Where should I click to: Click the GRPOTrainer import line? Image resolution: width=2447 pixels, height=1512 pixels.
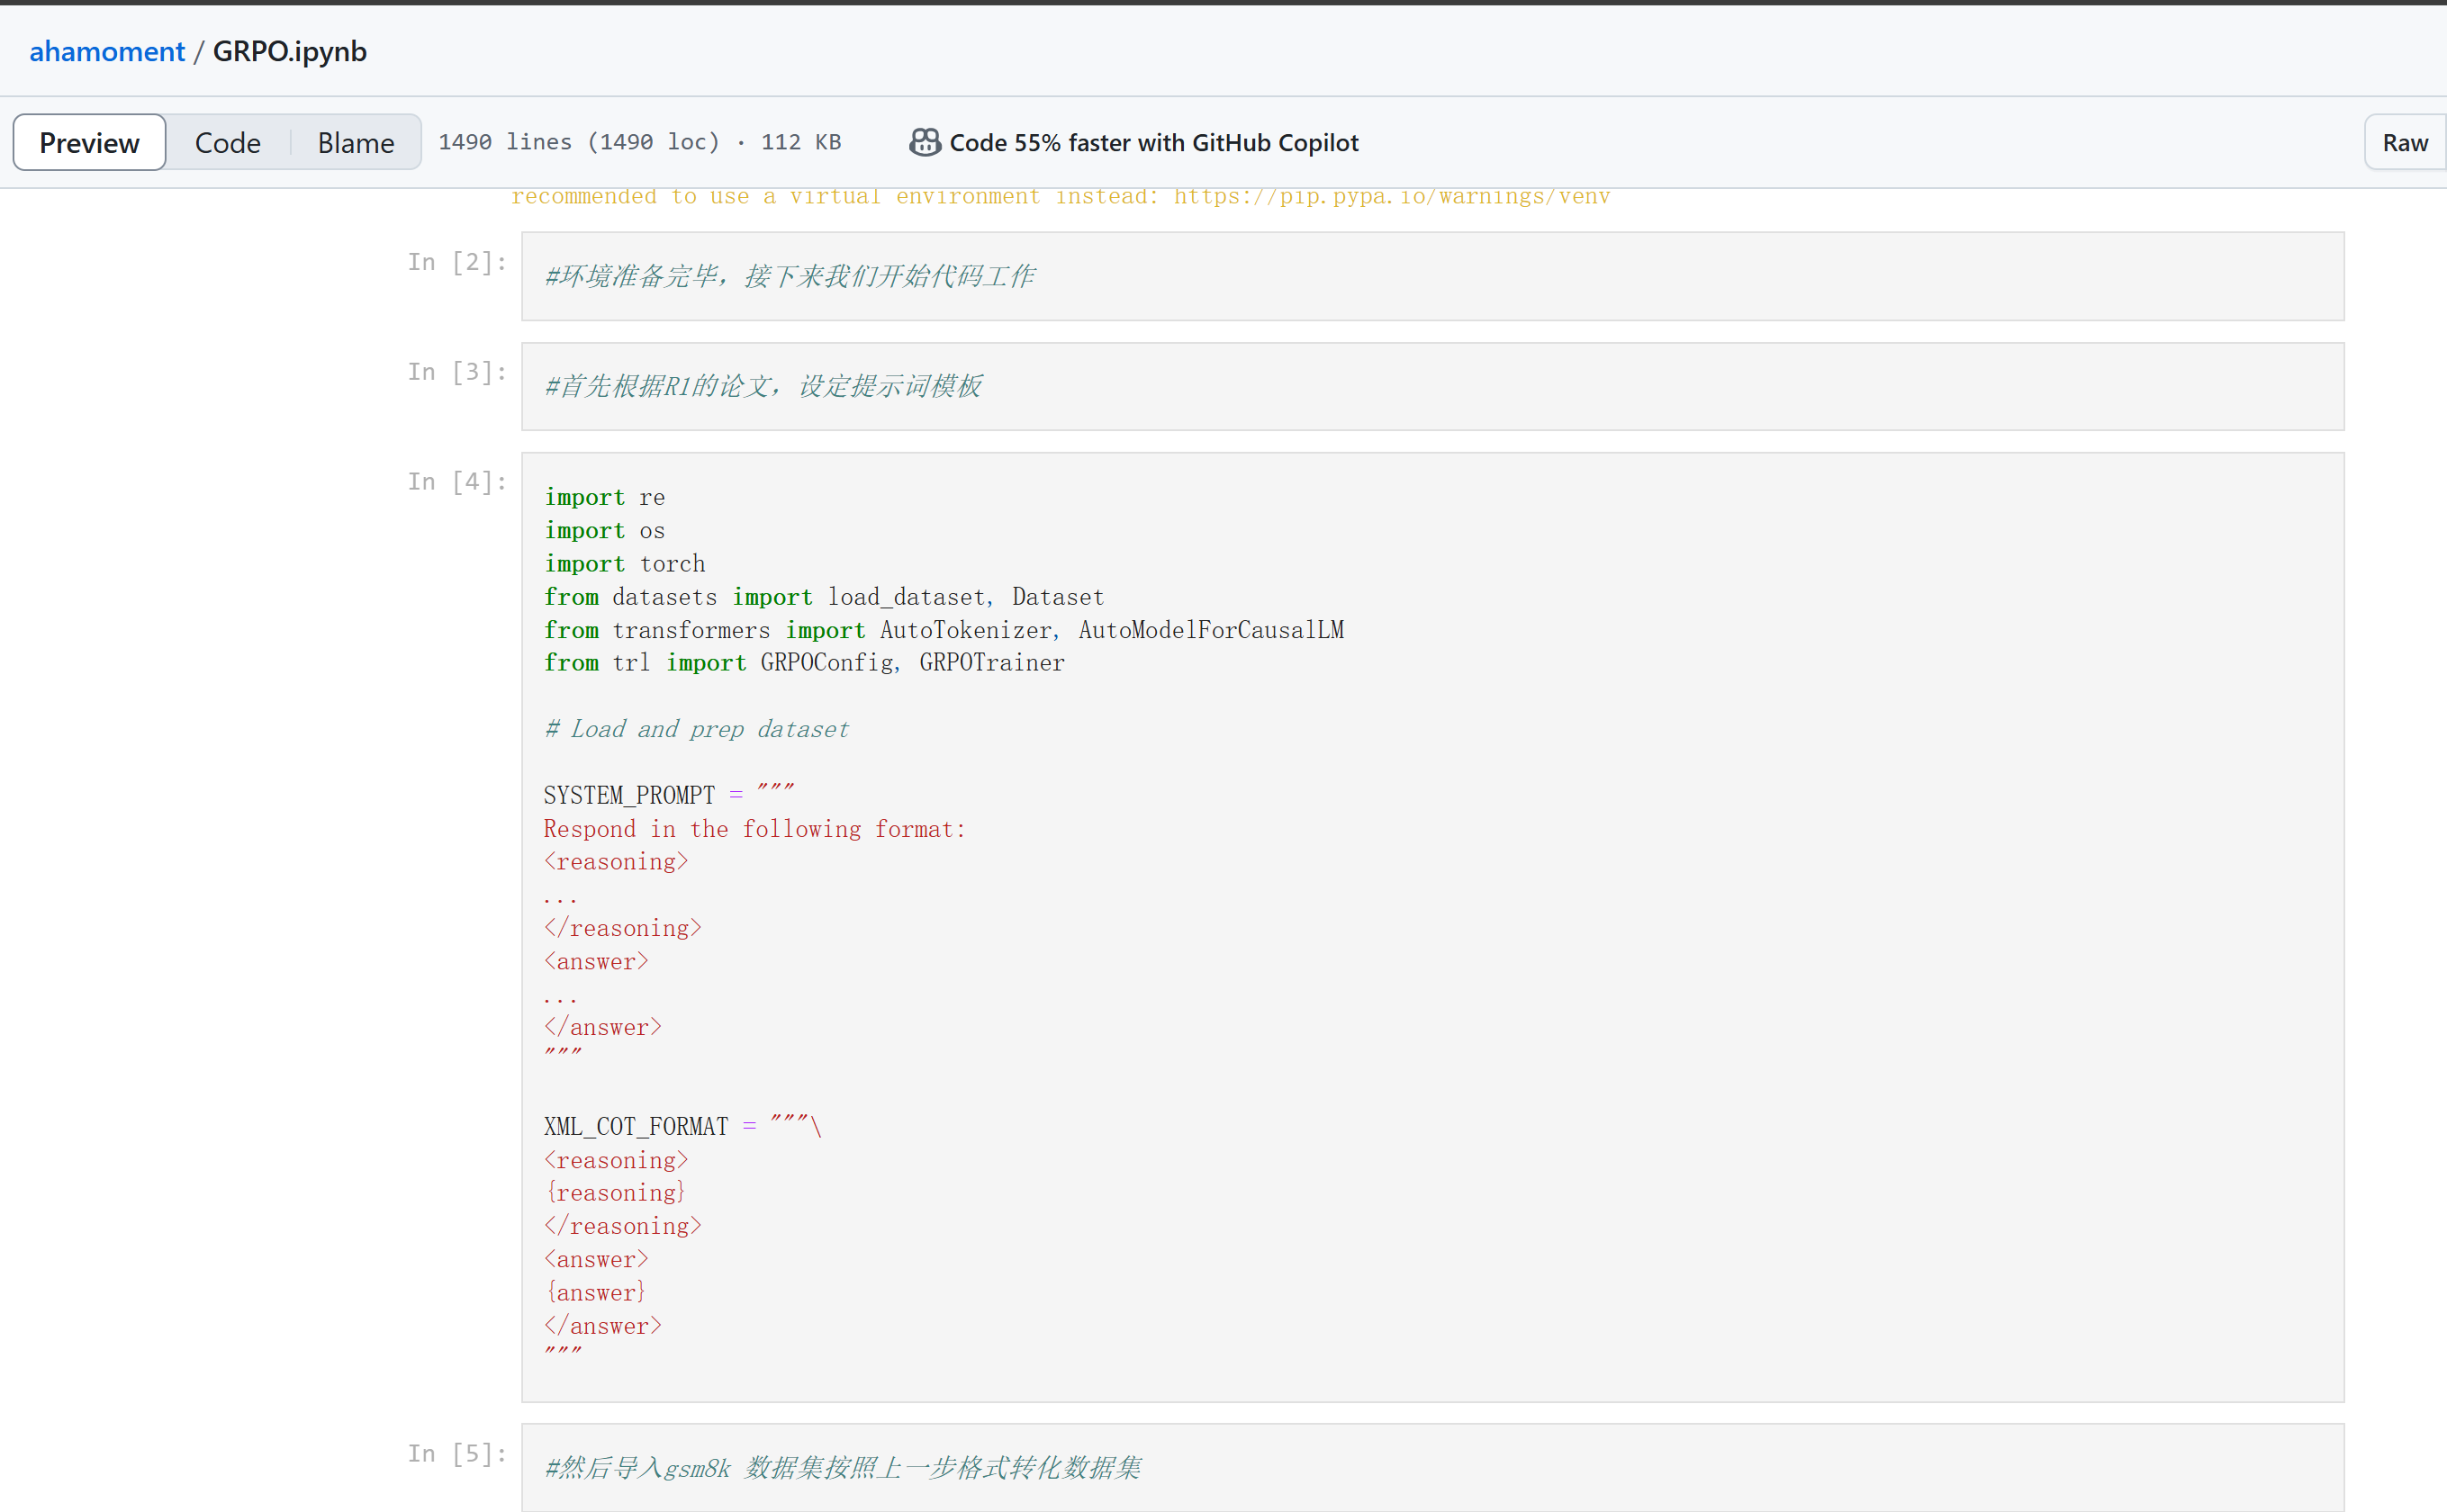[990, 662]
